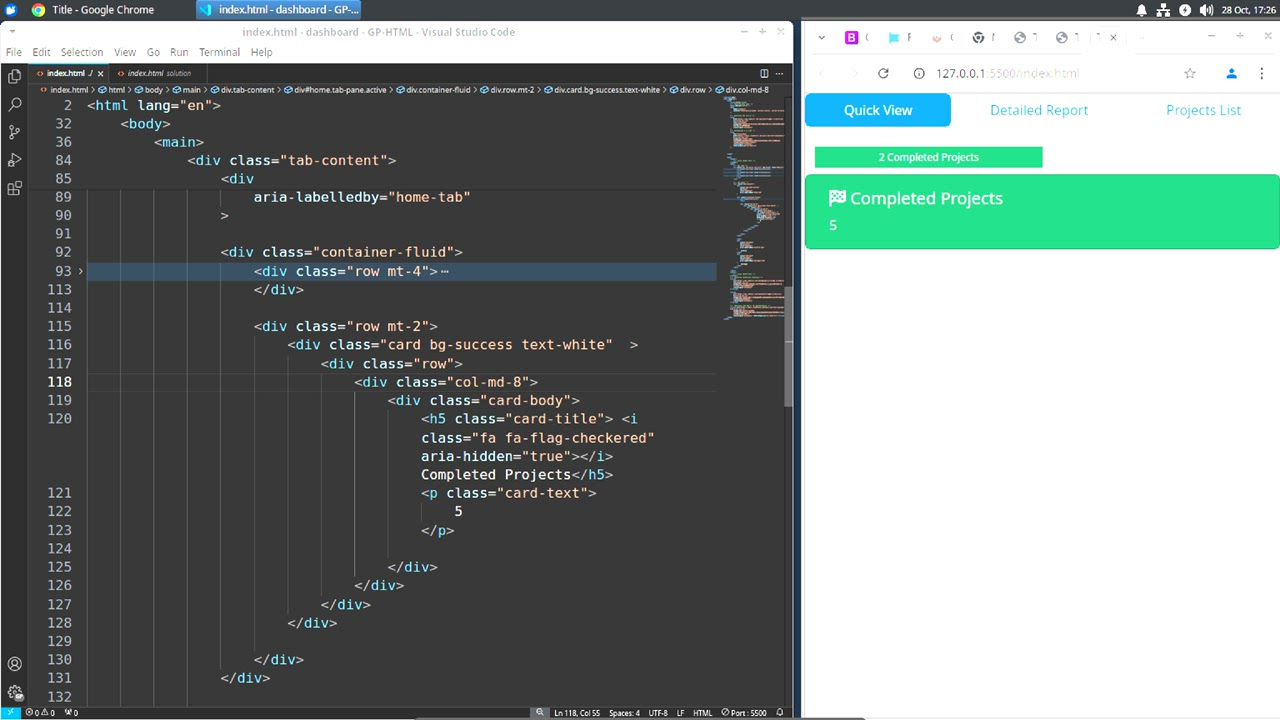Change HTML language mode
This screenshot has height=720, width=1280.
[703, 713]
